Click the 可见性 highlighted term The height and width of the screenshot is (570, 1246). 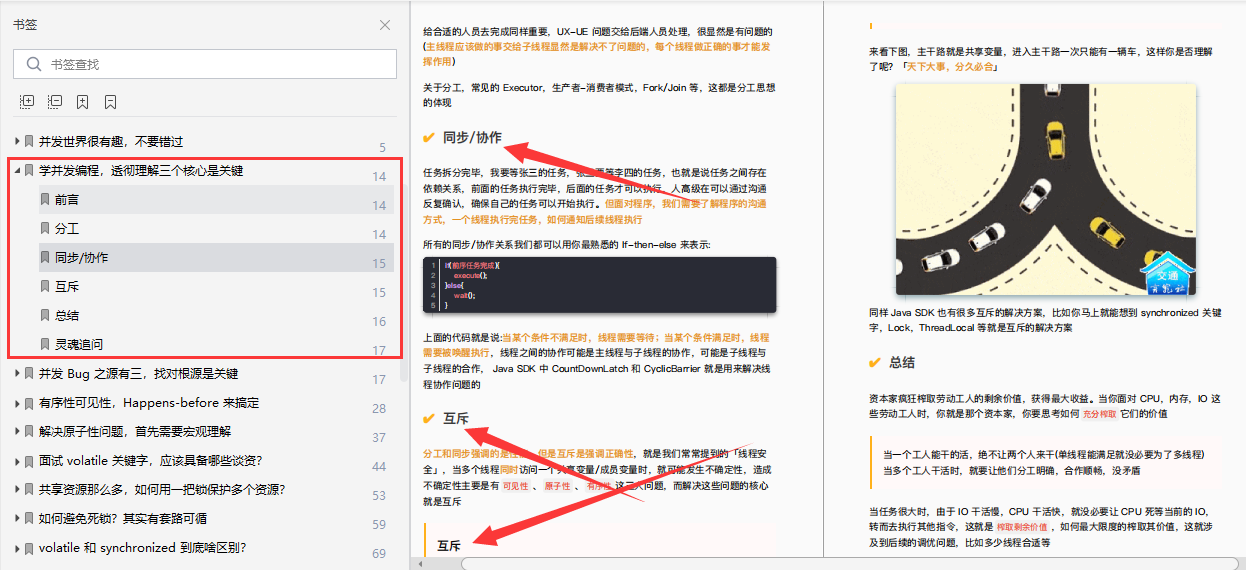coord(515,486)
